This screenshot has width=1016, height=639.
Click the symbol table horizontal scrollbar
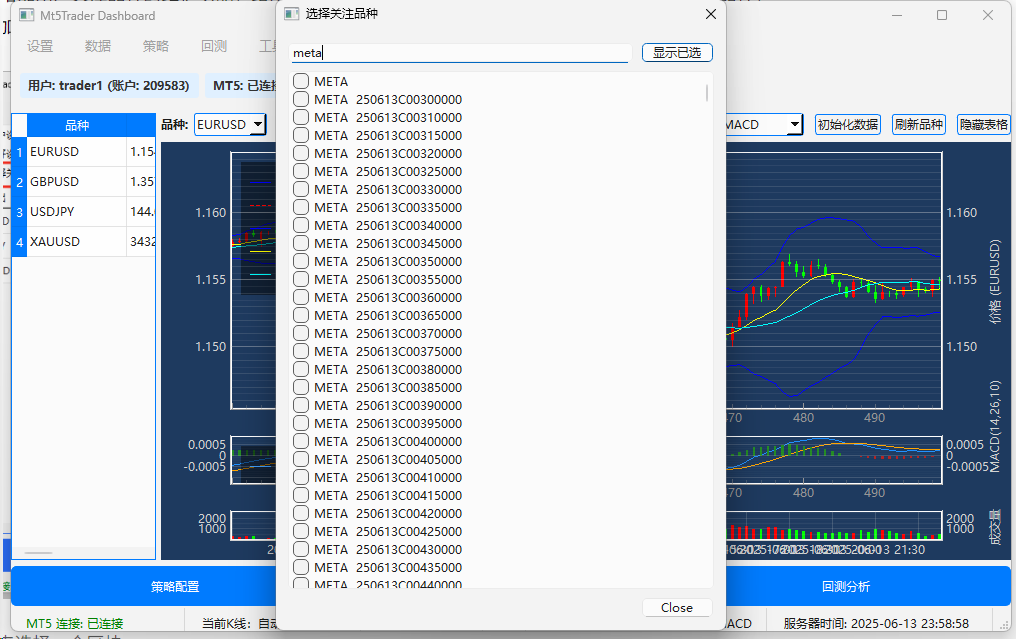(x=39, y=553)
